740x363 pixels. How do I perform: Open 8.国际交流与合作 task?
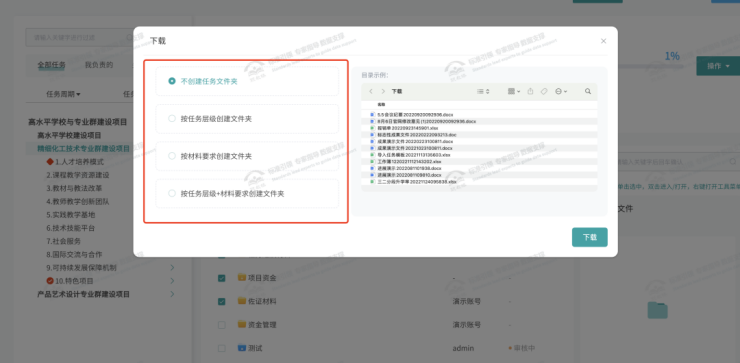(x=74, y=254)
